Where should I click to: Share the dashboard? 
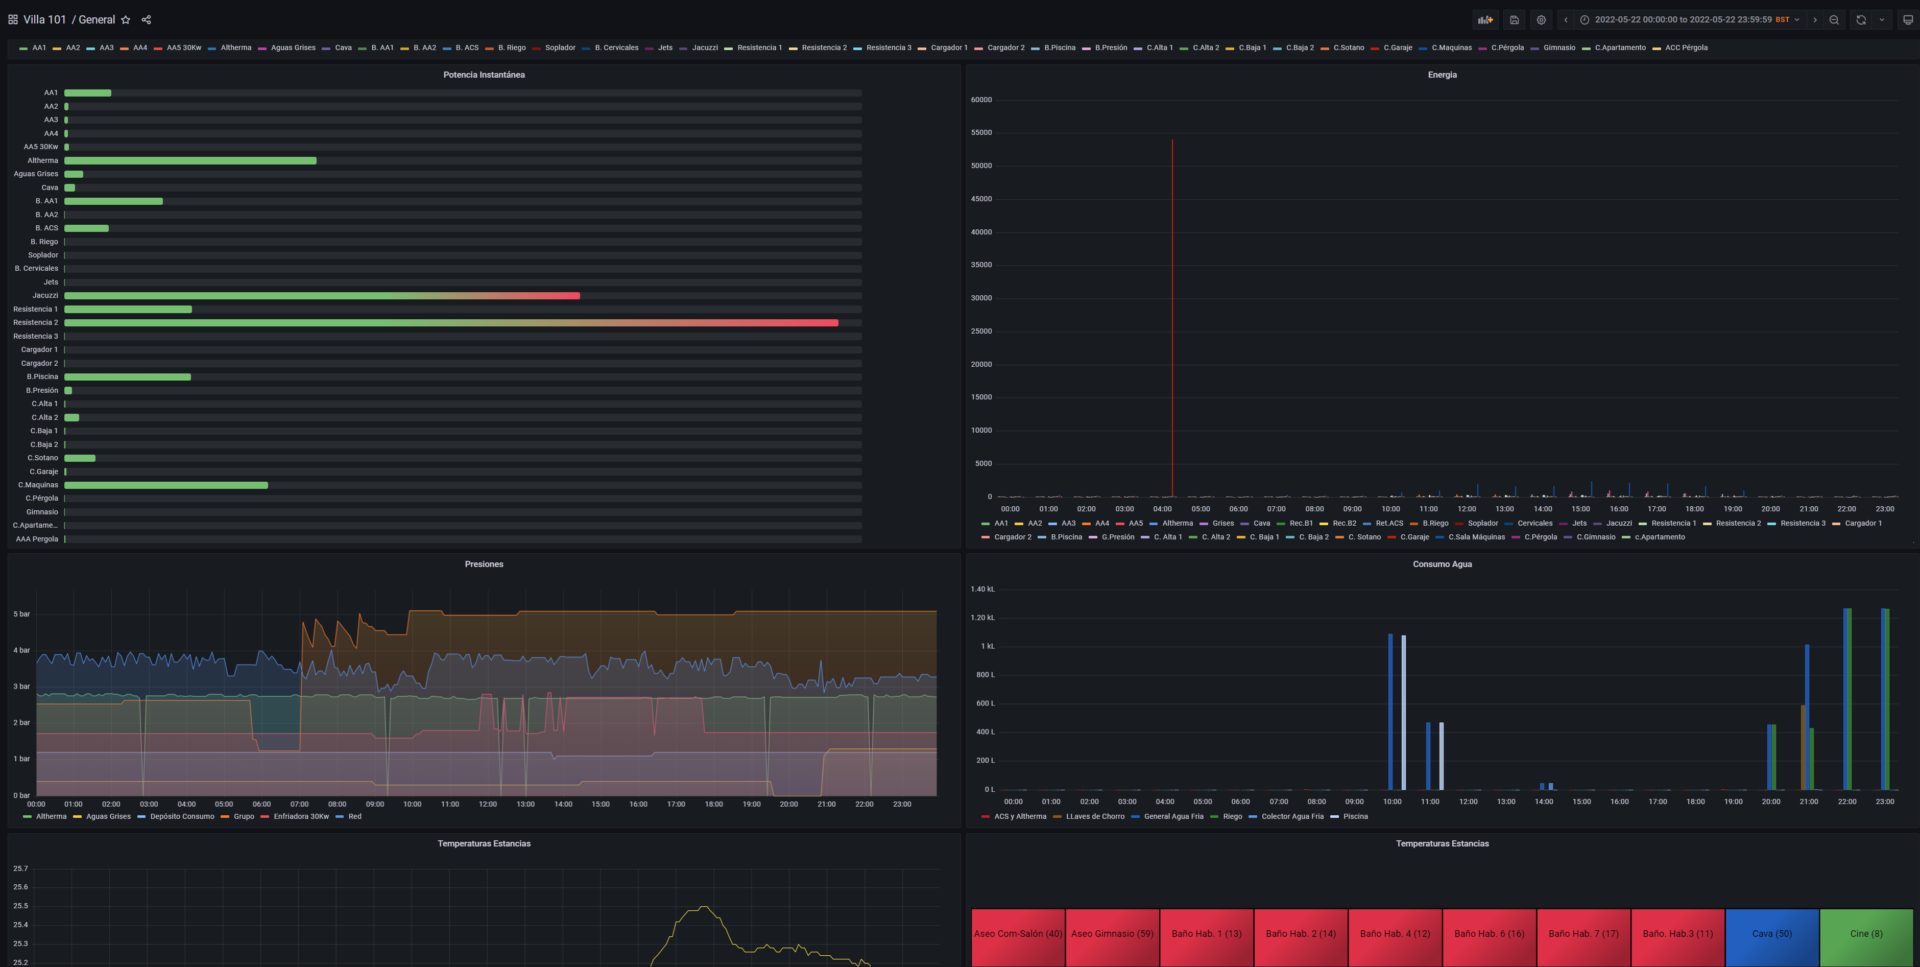click(146, 19)
